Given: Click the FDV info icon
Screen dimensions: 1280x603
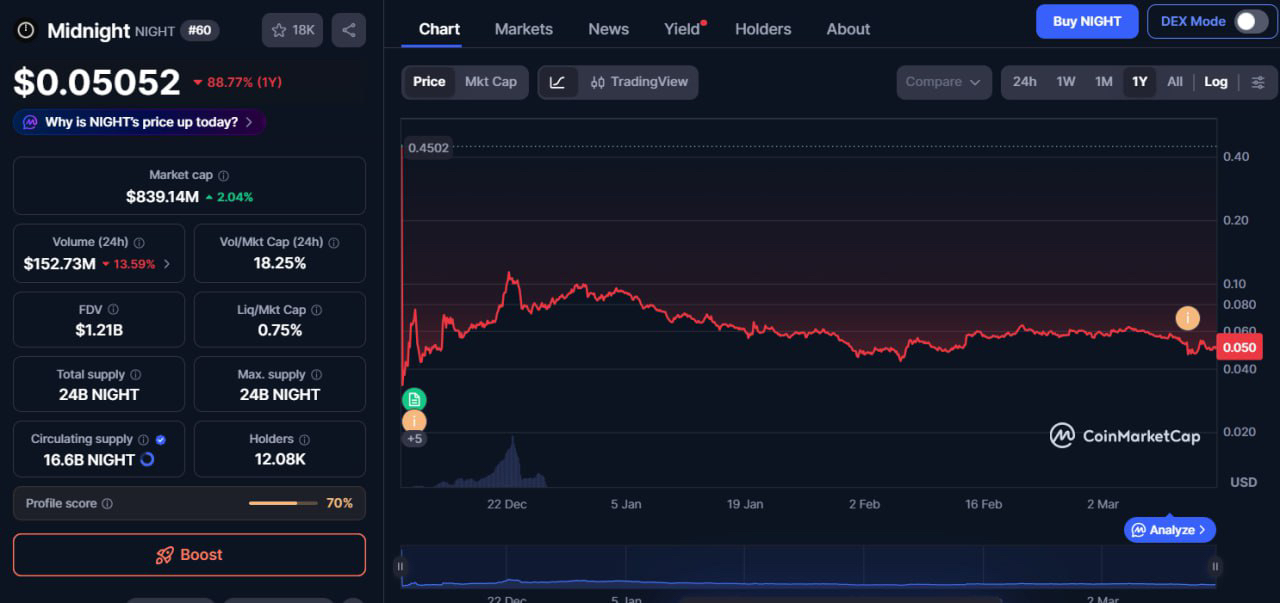Looking at the screenshot, I should [x=113, y=310].
